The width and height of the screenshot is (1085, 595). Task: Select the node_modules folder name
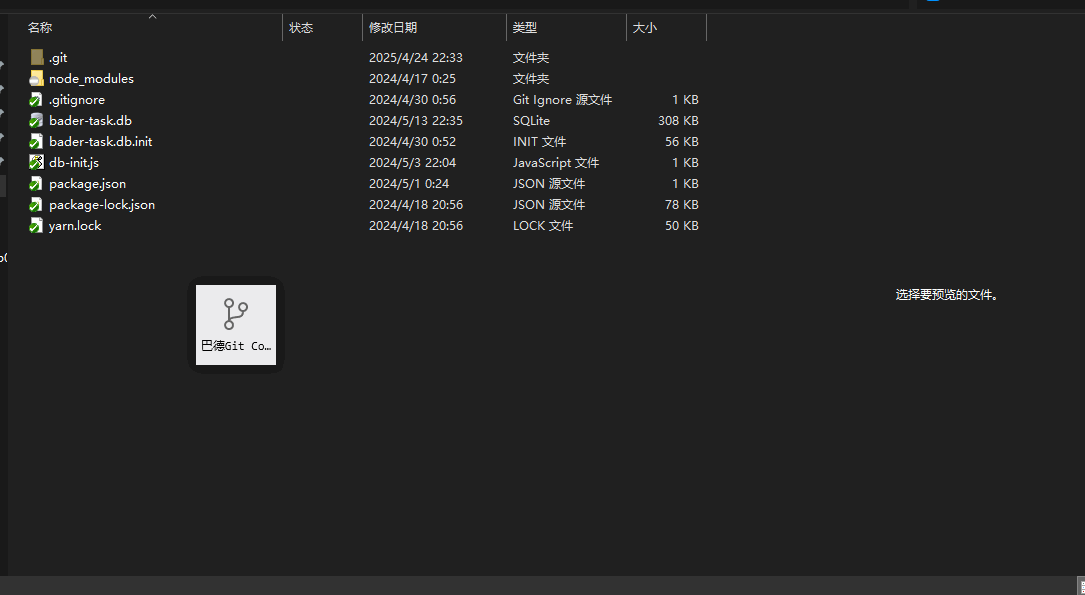click(91, 79)
